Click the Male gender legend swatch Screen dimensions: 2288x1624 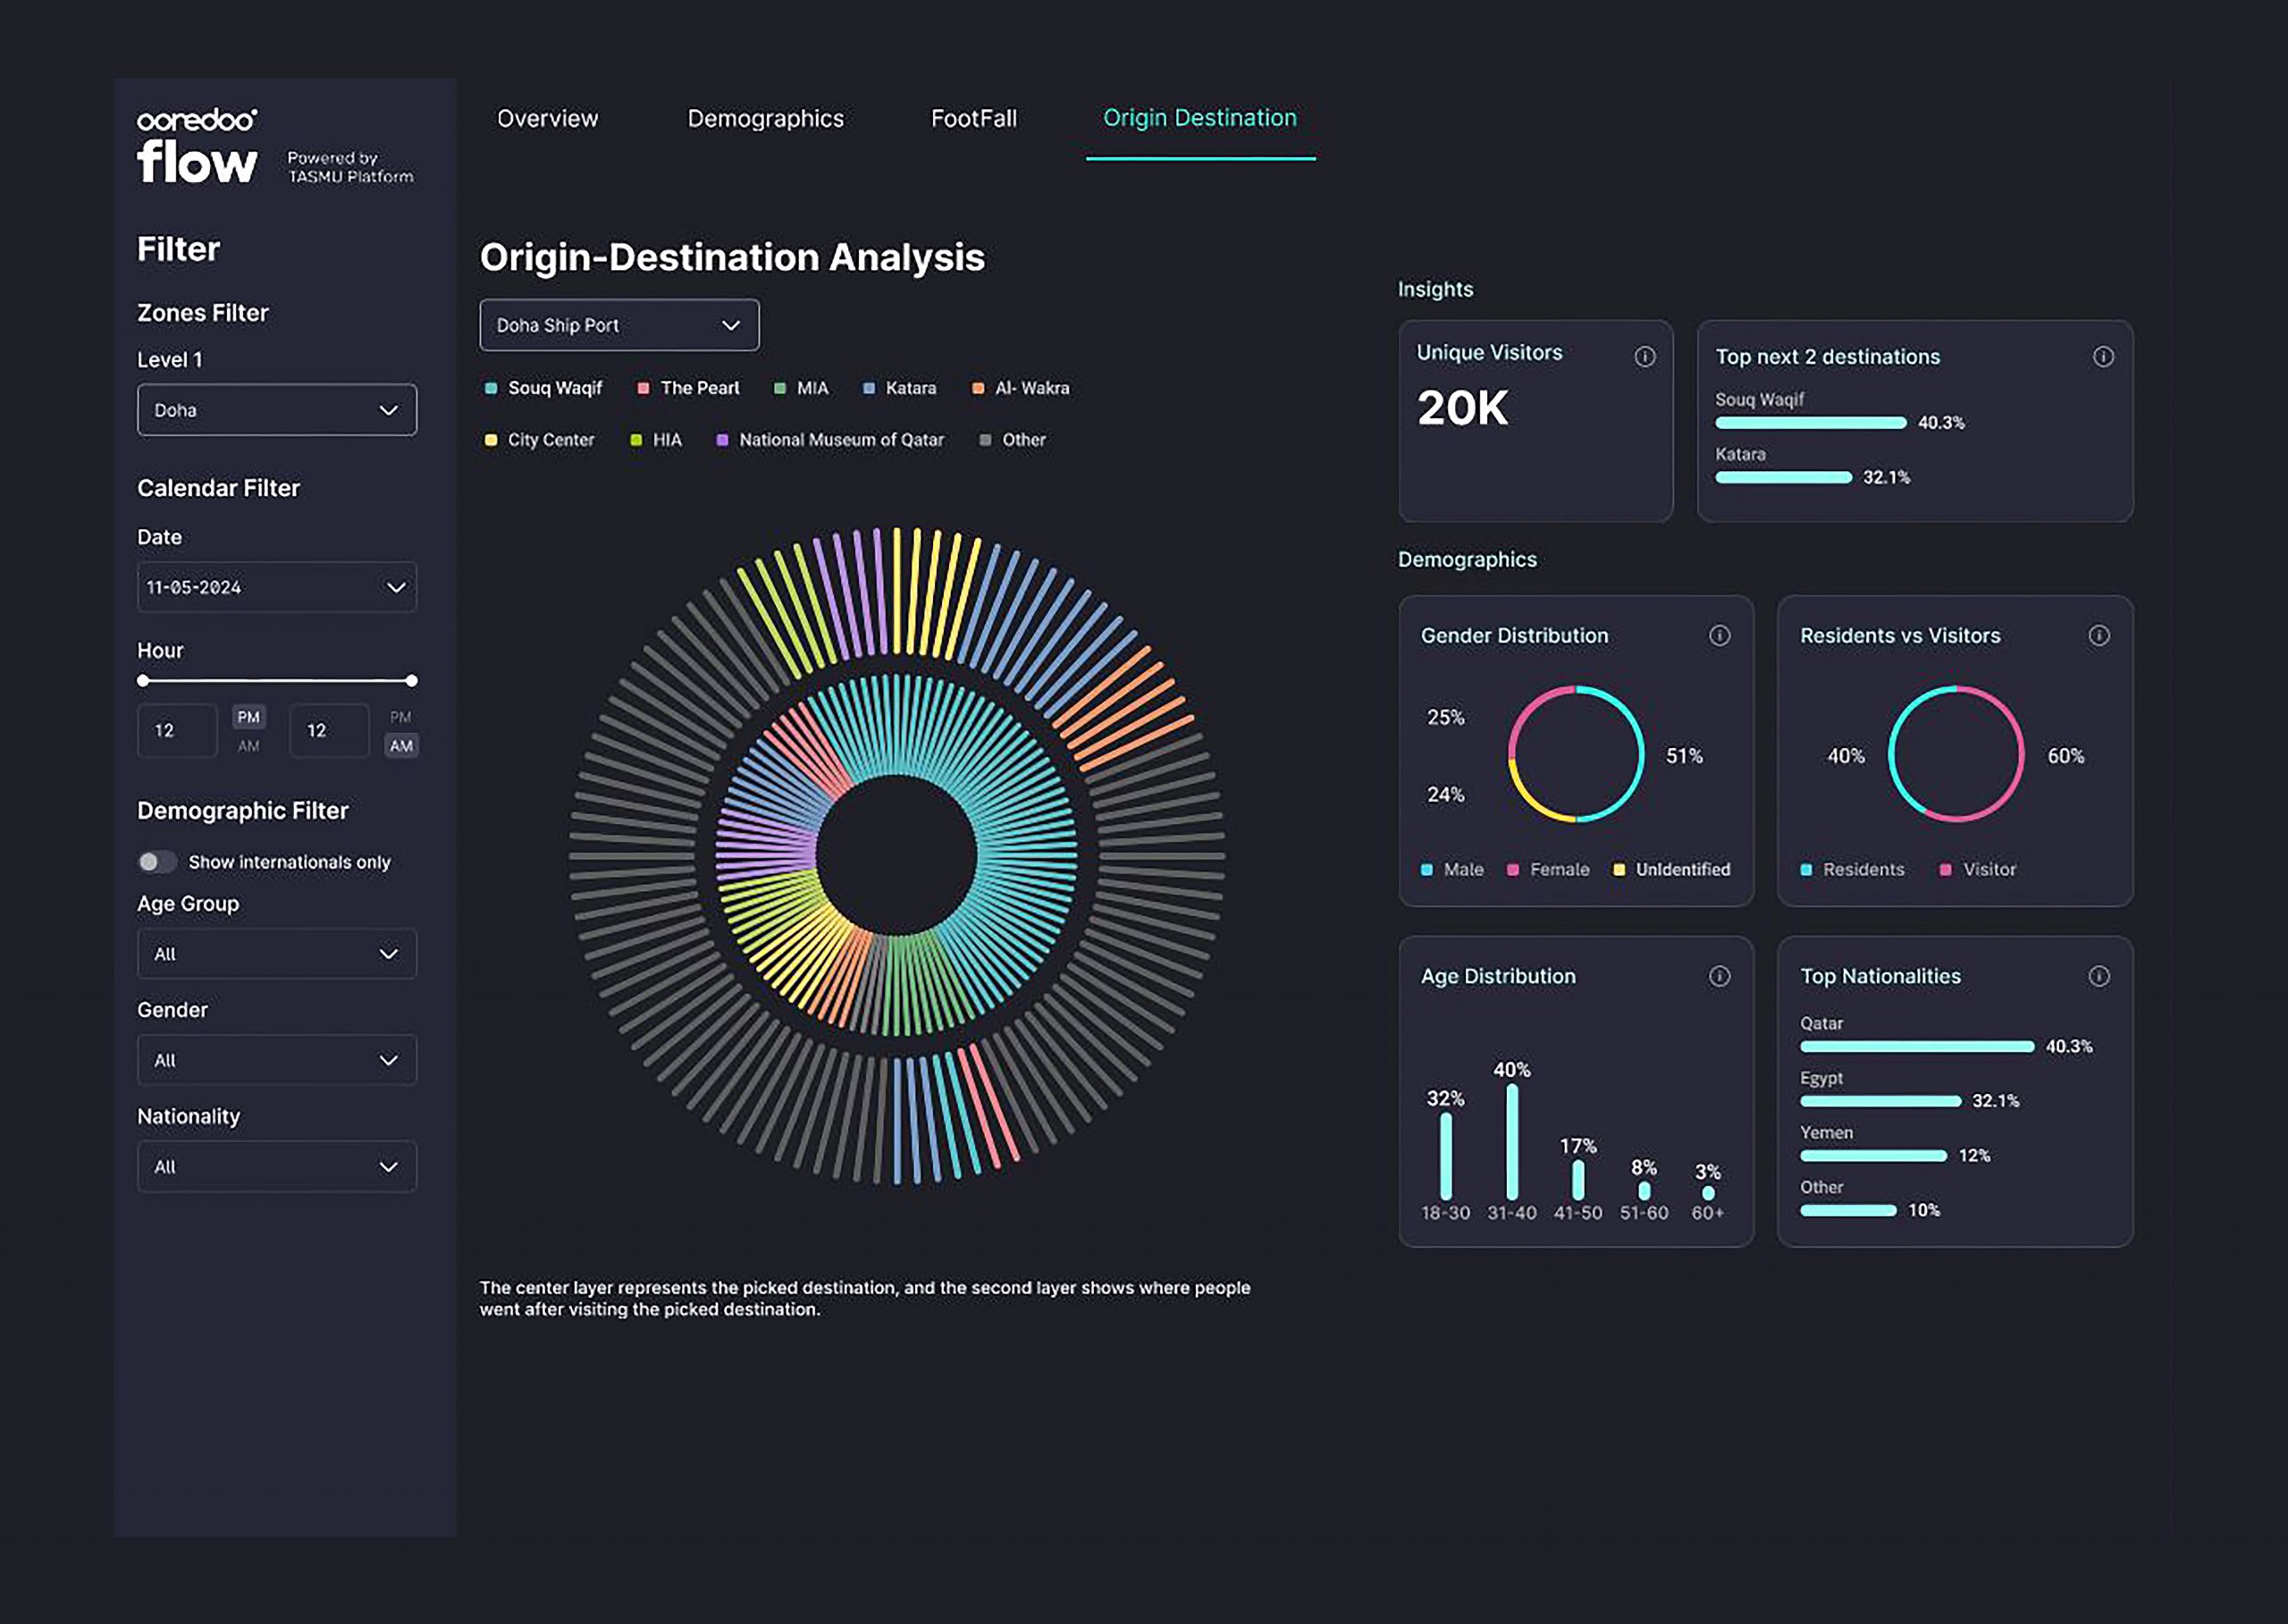pyautogui.click(x=1427, y=870)
